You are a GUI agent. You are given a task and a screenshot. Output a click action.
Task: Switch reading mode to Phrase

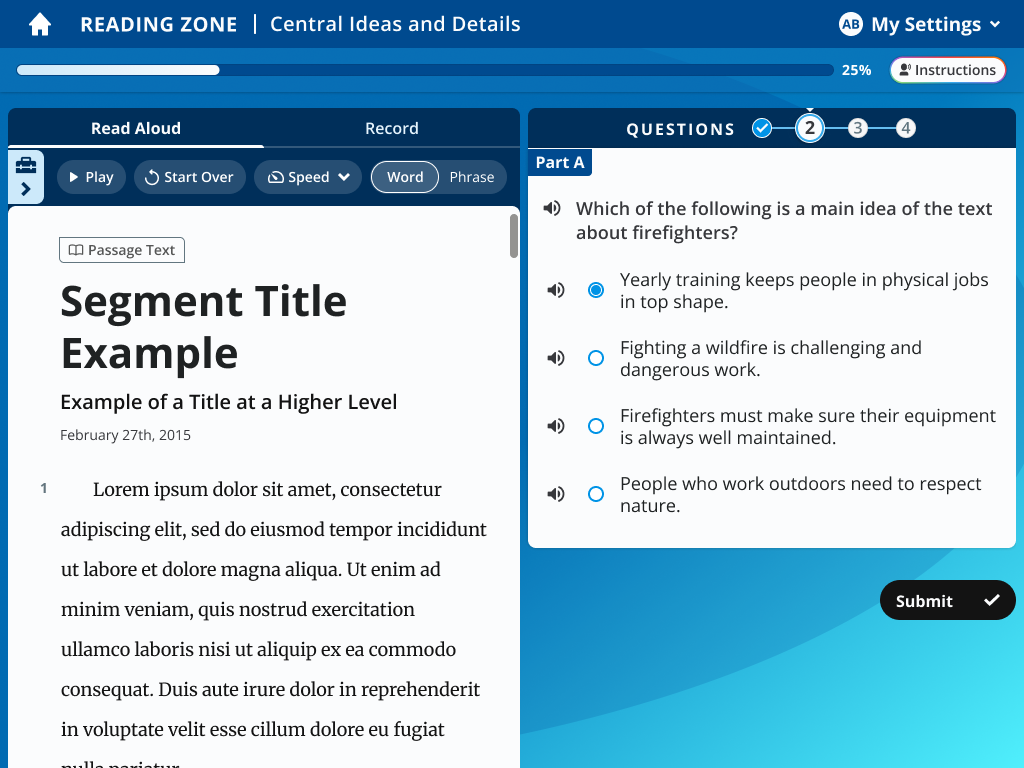click(472, 177)
